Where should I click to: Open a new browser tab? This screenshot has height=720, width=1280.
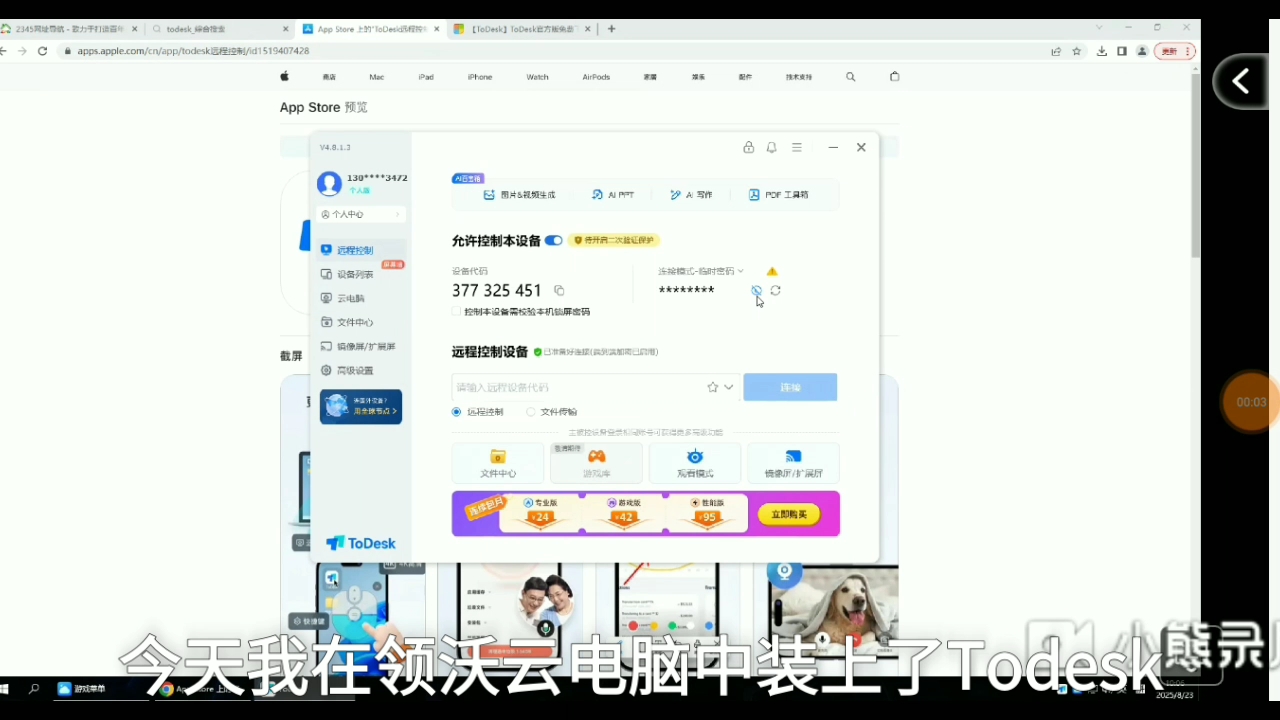coord(612,29)
